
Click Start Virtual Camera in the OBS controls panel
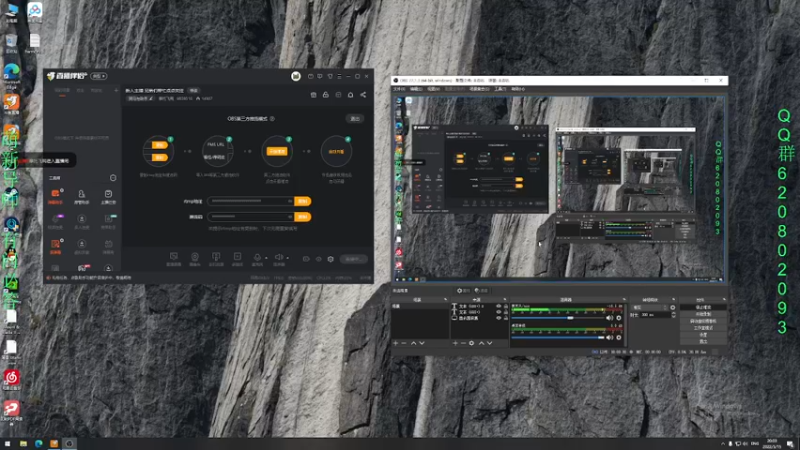coord(703,321)
